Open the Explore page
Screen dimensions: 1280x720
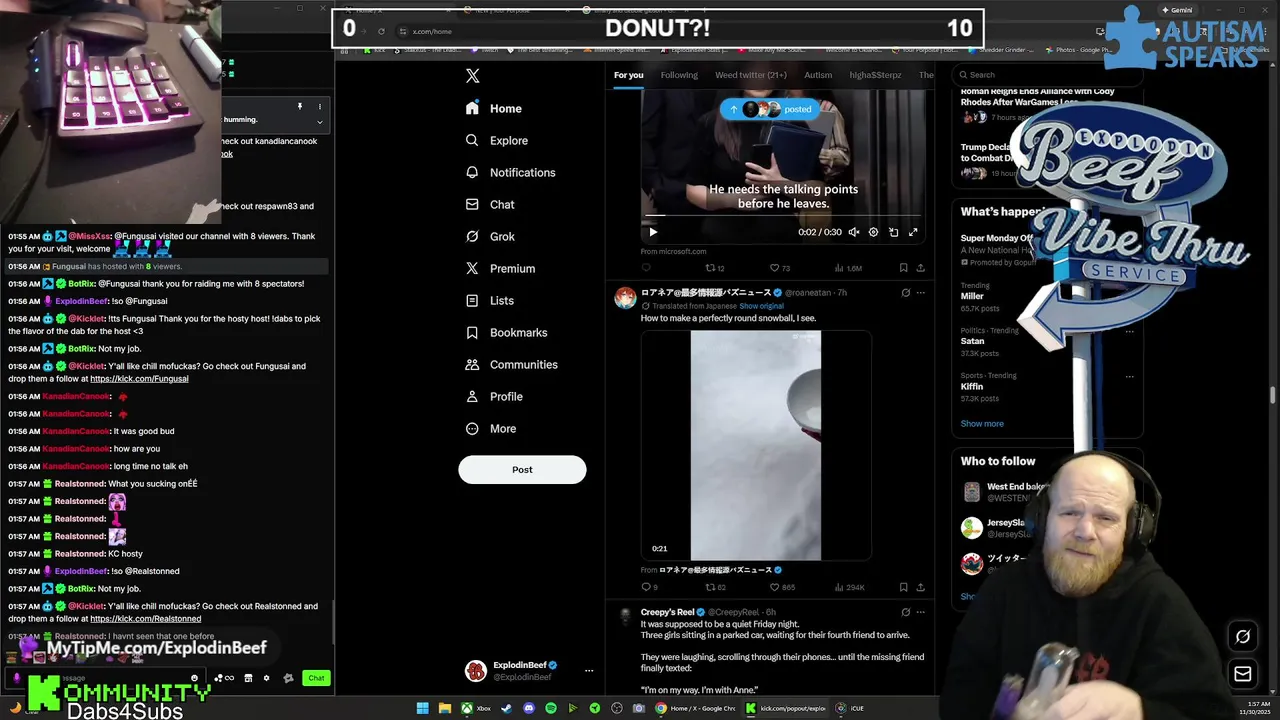tap(497, 140)
